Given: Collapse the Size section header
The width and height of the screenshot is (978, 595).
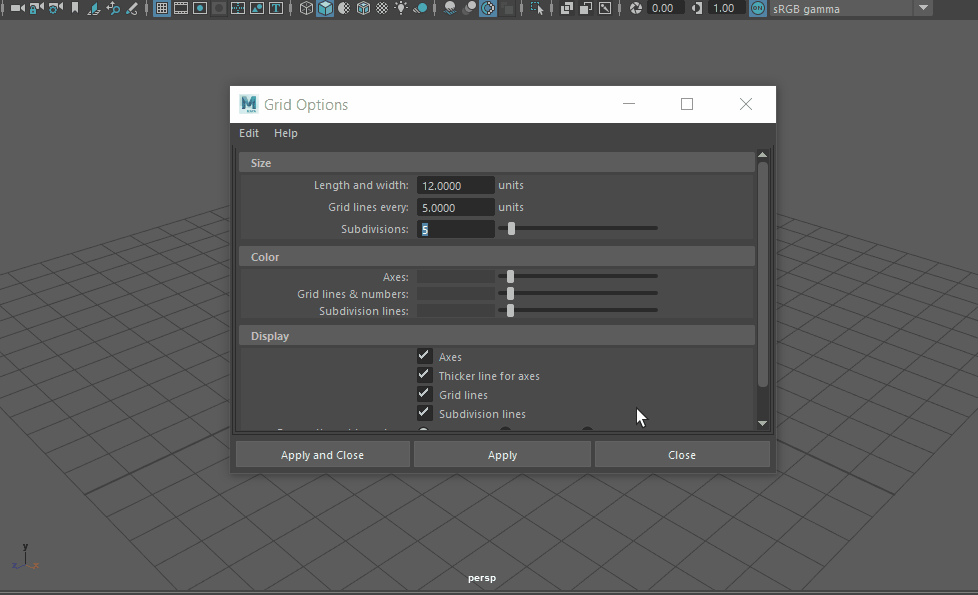Looking at the screenshot, I should 496,163.
